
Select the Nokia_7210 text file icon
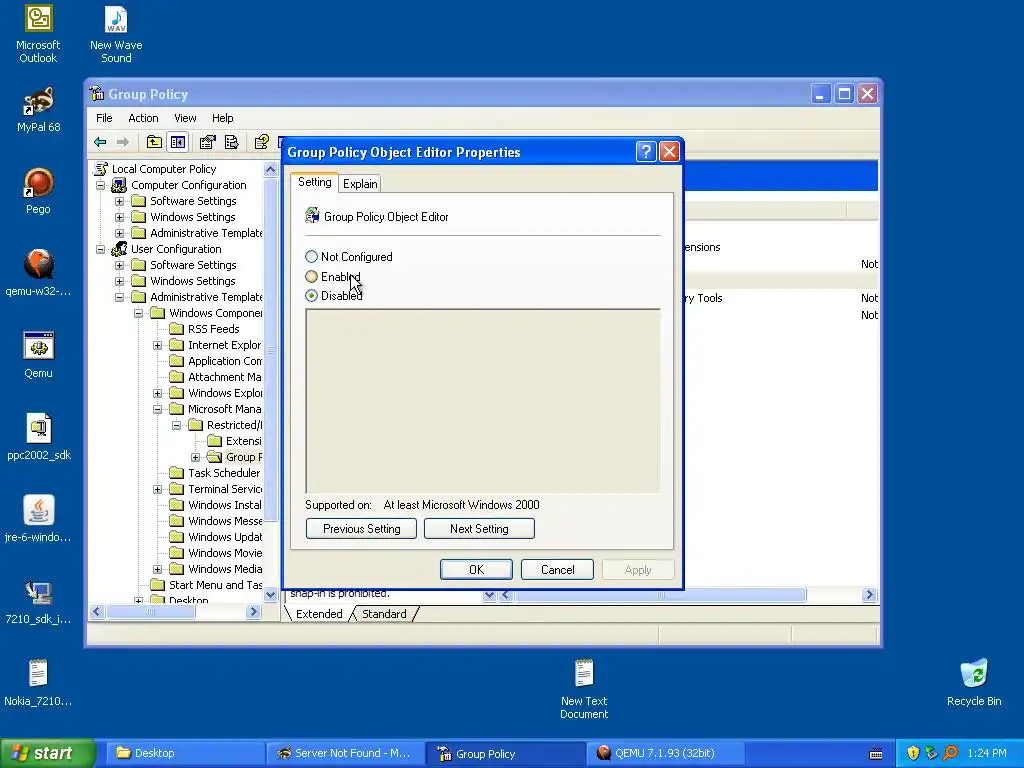coord(38,683)
